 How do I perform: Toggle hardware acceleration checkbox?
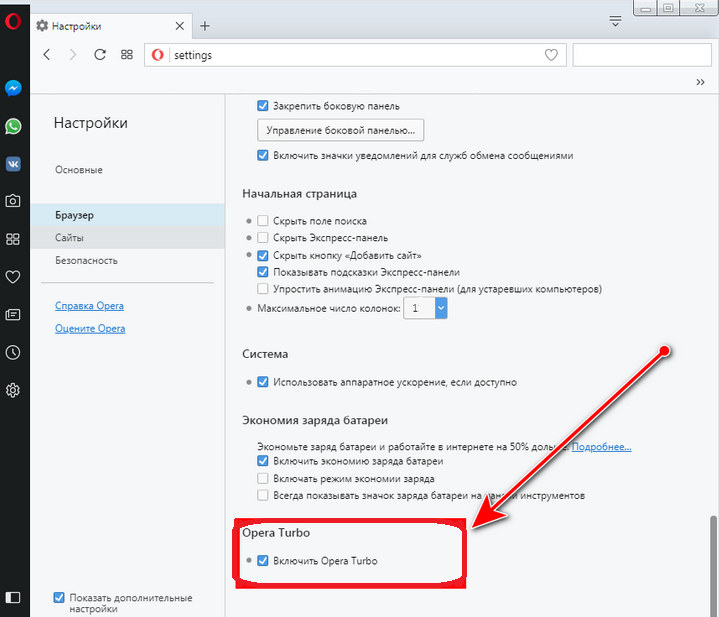(263, 382)
